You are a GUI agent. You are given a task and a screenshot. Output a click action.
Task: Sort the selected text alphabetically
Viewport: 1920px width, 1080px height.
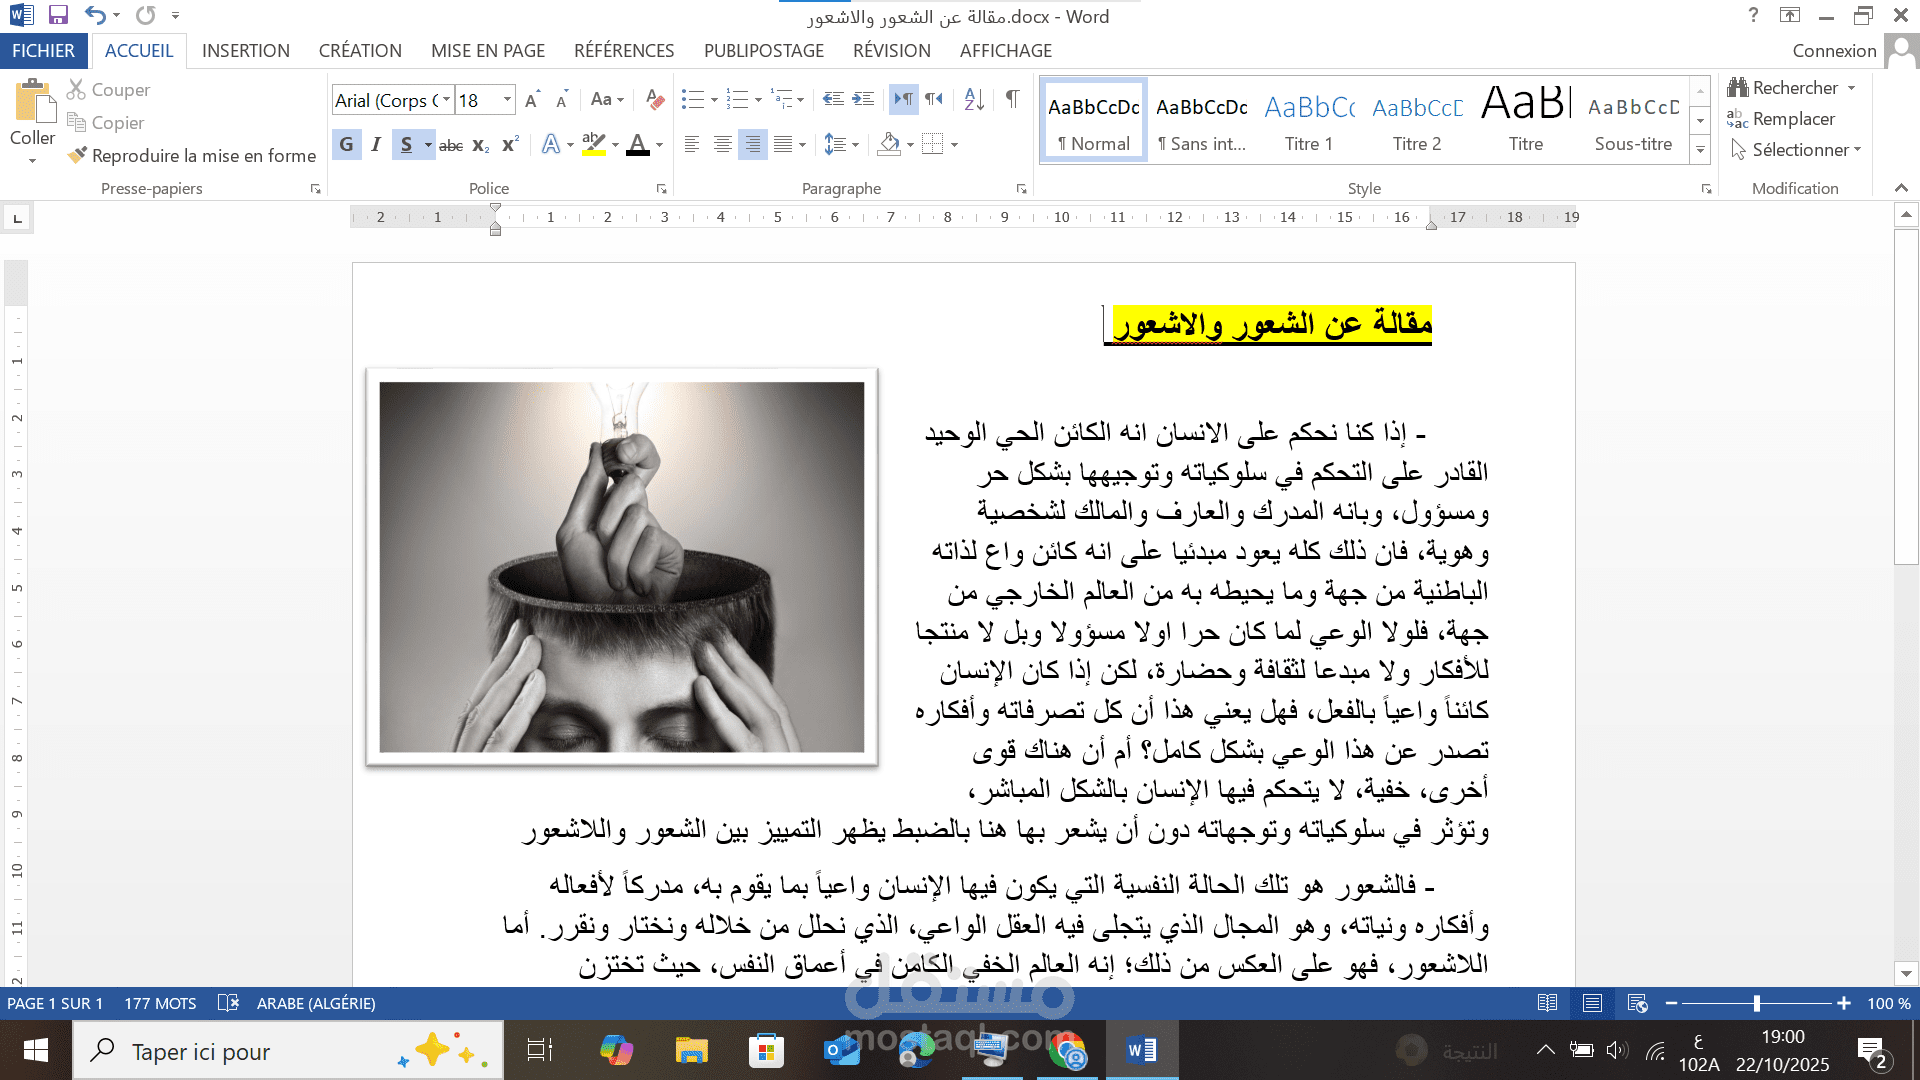pos(974,99)
